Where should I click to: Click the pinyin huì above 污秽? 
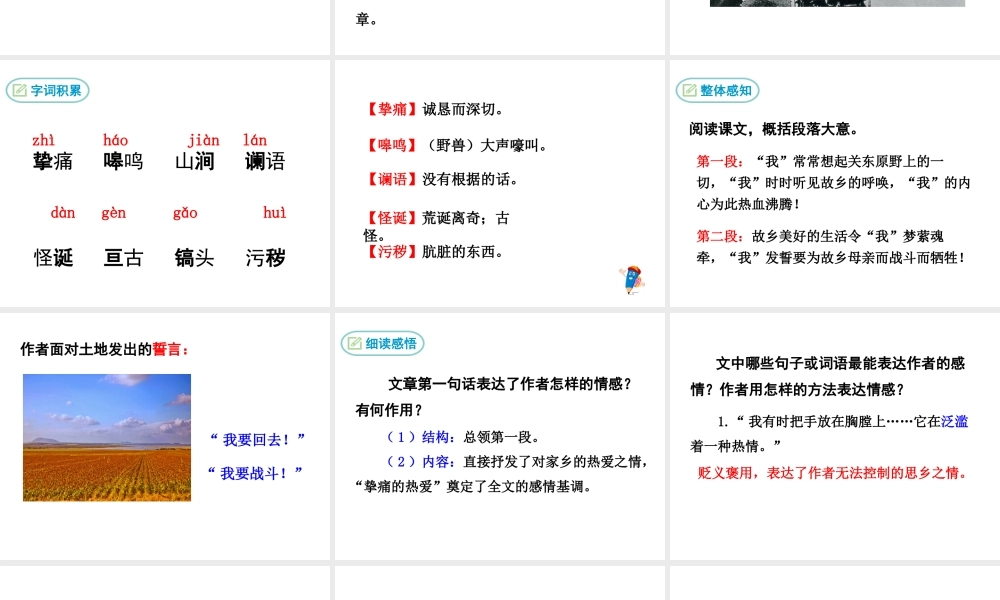[x=275, y=213]
